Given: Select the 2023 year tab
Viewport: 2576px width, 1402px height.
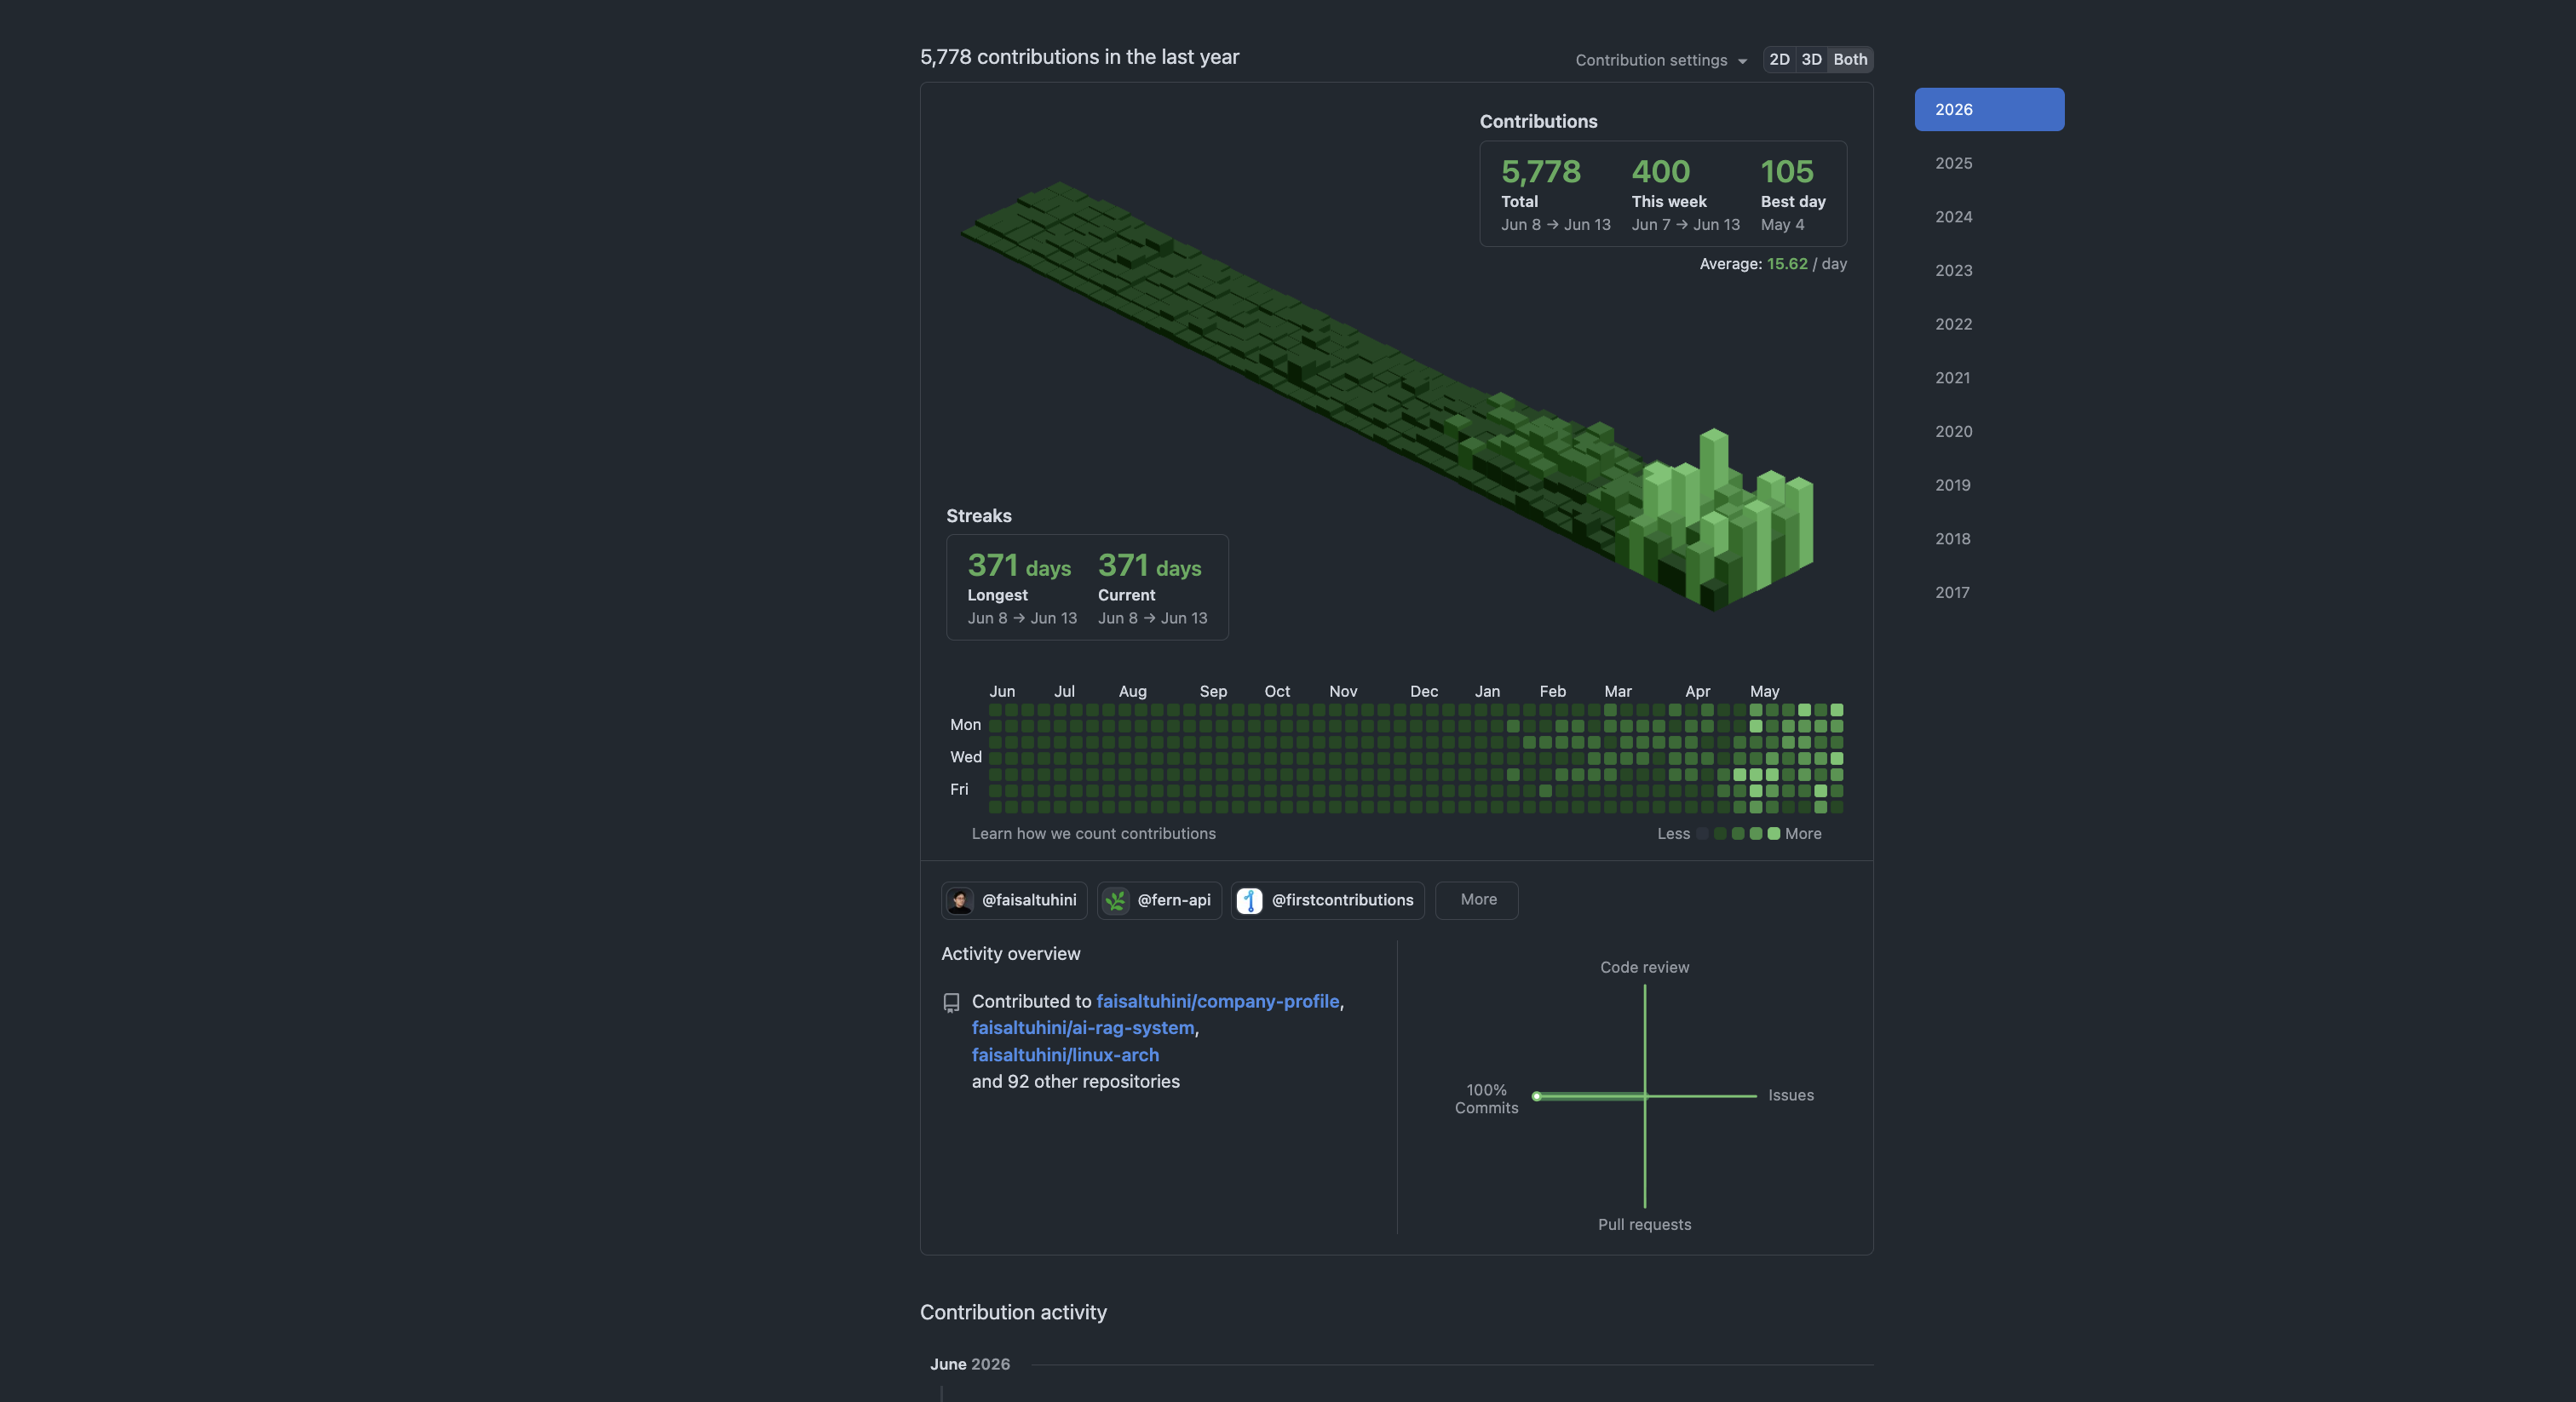Looking at the screenshot, I should [1989, 270].
